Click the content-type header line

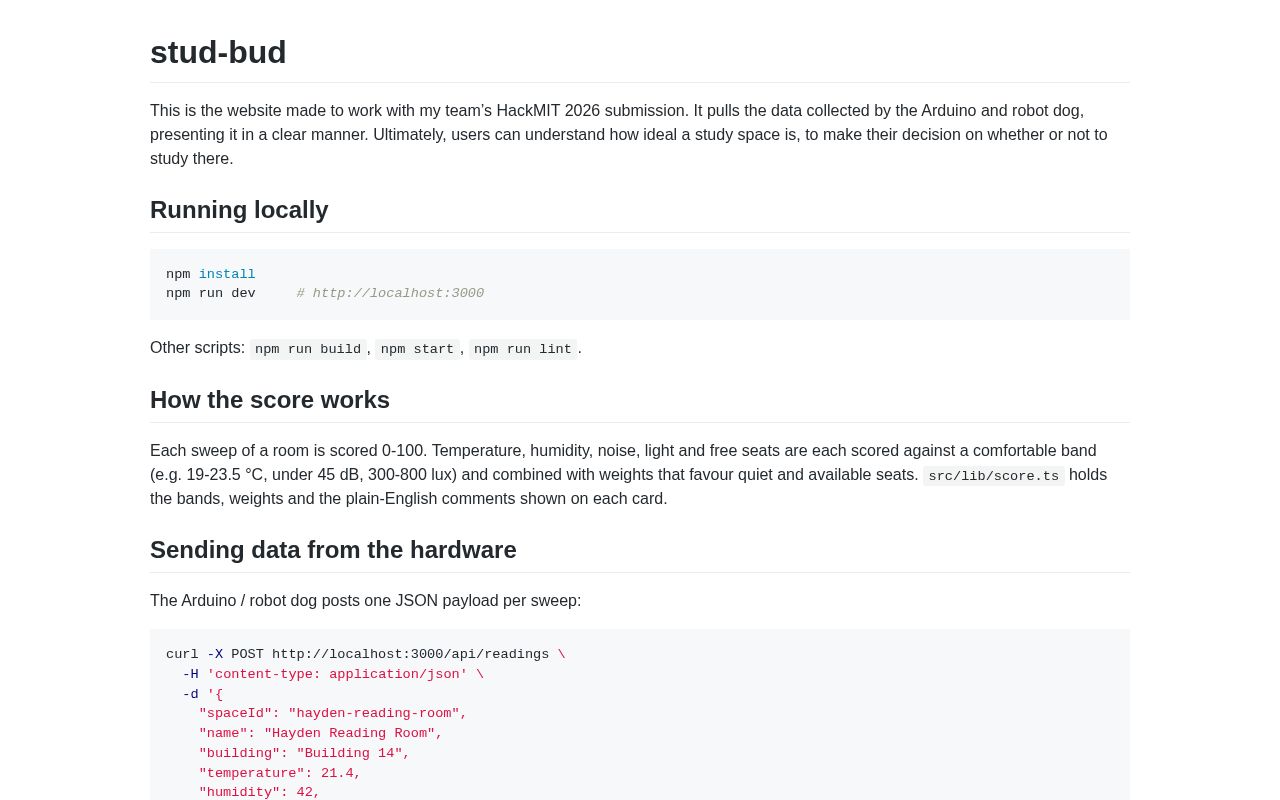pyautogui.click(x=333, y=675)
